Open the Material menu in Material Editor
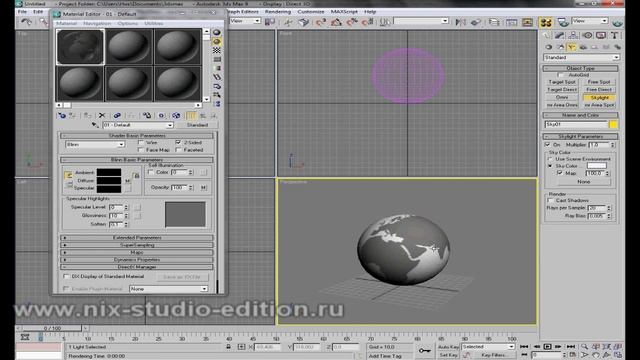This screenshot has height=360, width=640. click(x=66, y=23)
